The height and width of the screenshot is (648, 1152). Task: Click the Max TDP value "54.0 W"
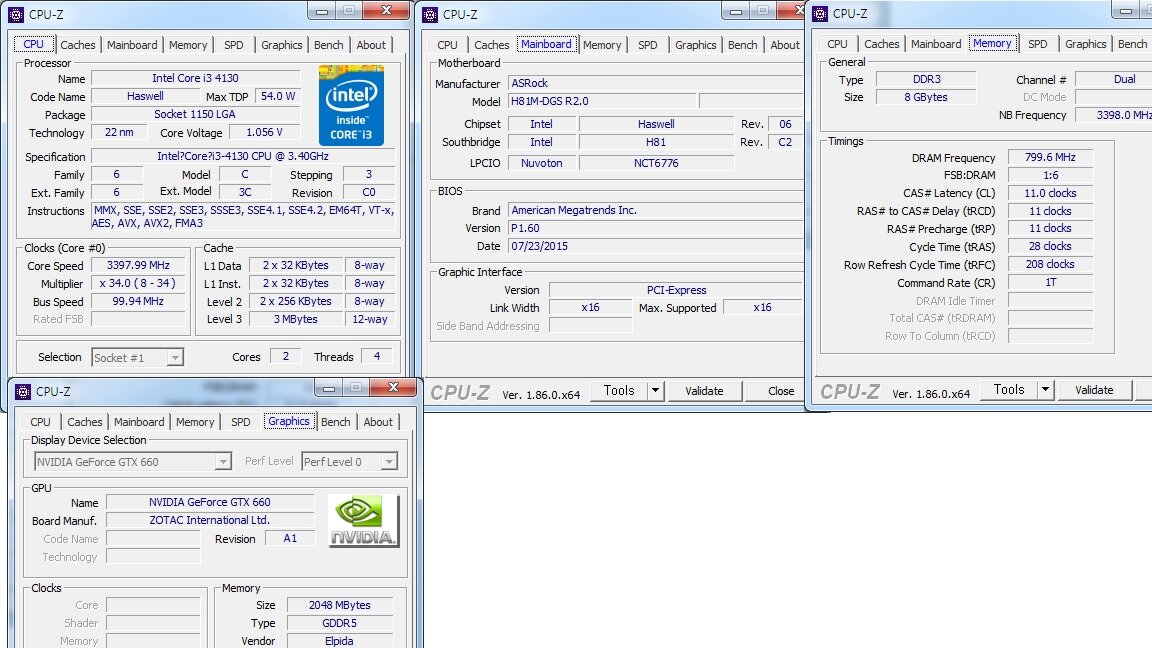[278, 96]
